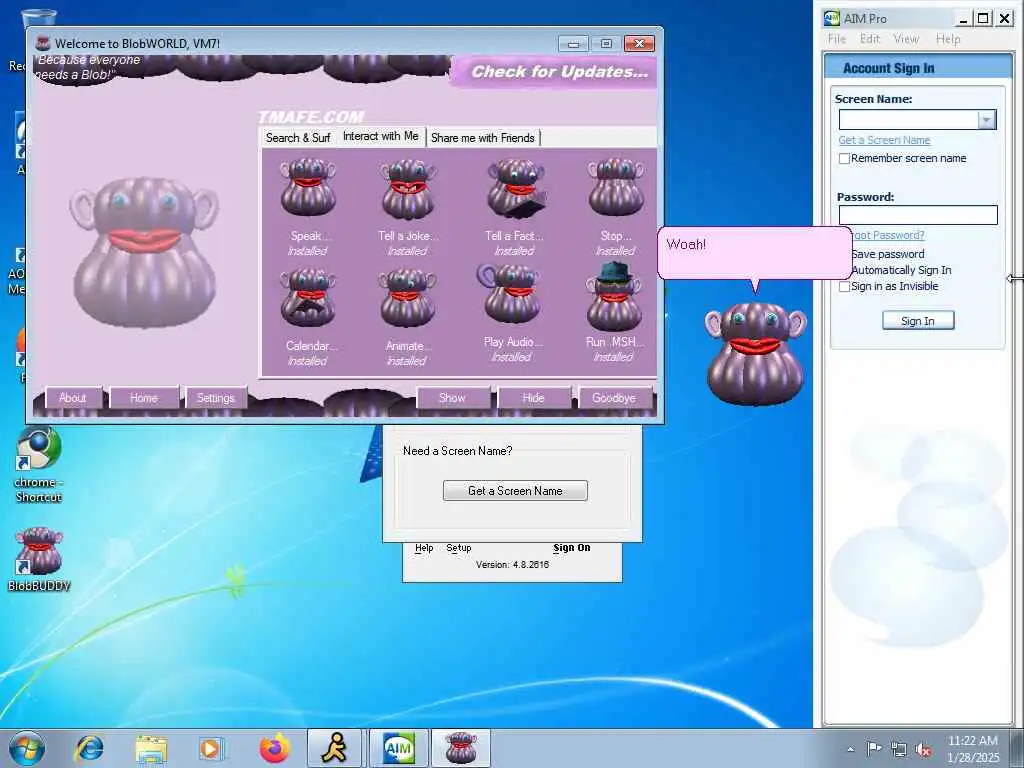The height and width of the screenshot is (768, 1024).
Task: Expand the Screen Name dropdown arrow
Action: click(986, 120)
